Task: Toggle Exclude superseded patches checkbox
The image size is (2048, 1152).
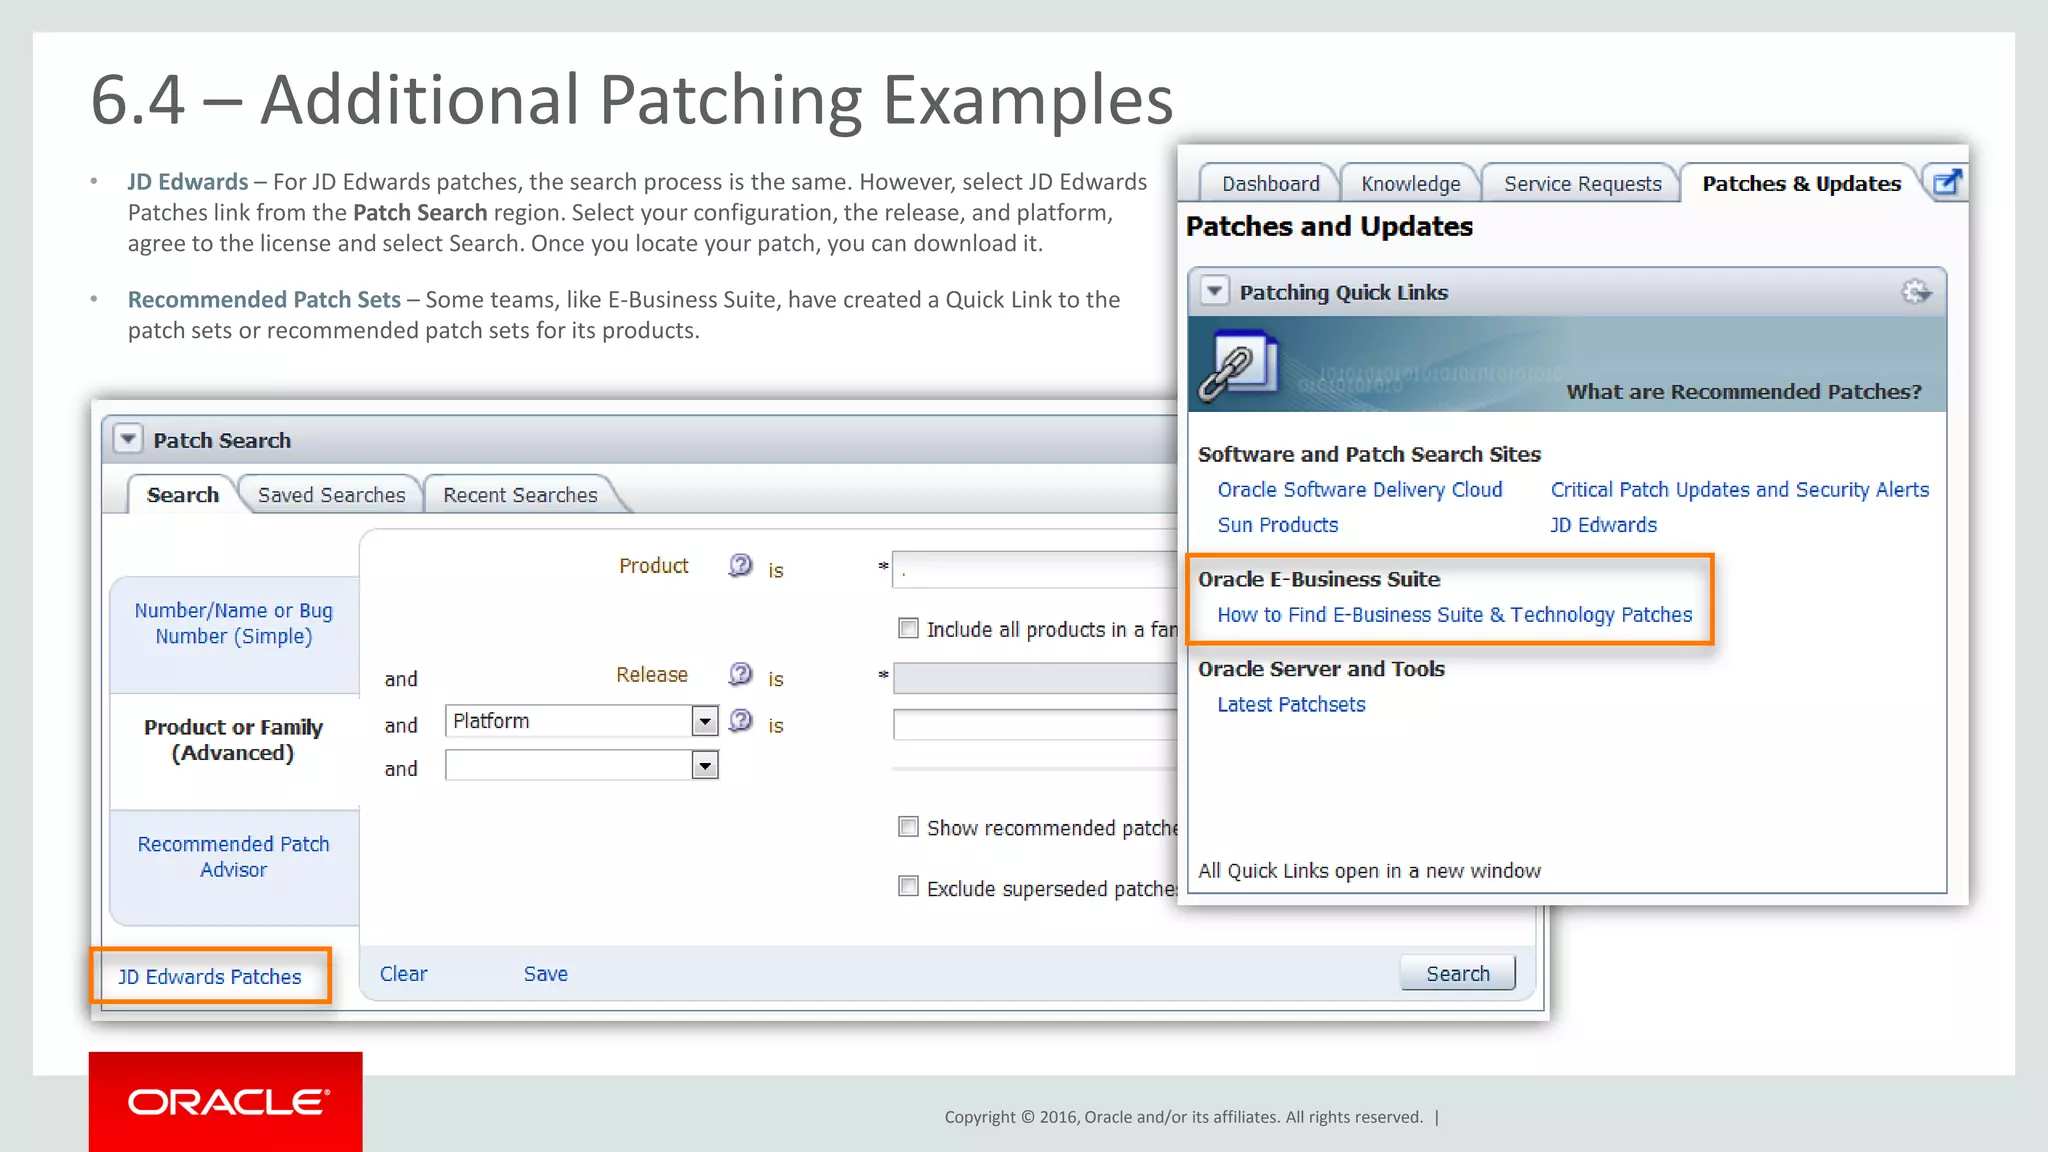Action: (x=908, y=886)
